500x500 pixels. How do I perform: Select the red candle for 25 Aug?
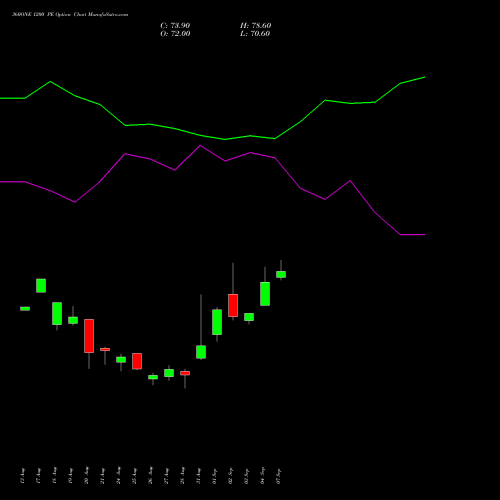coord(137,361)
